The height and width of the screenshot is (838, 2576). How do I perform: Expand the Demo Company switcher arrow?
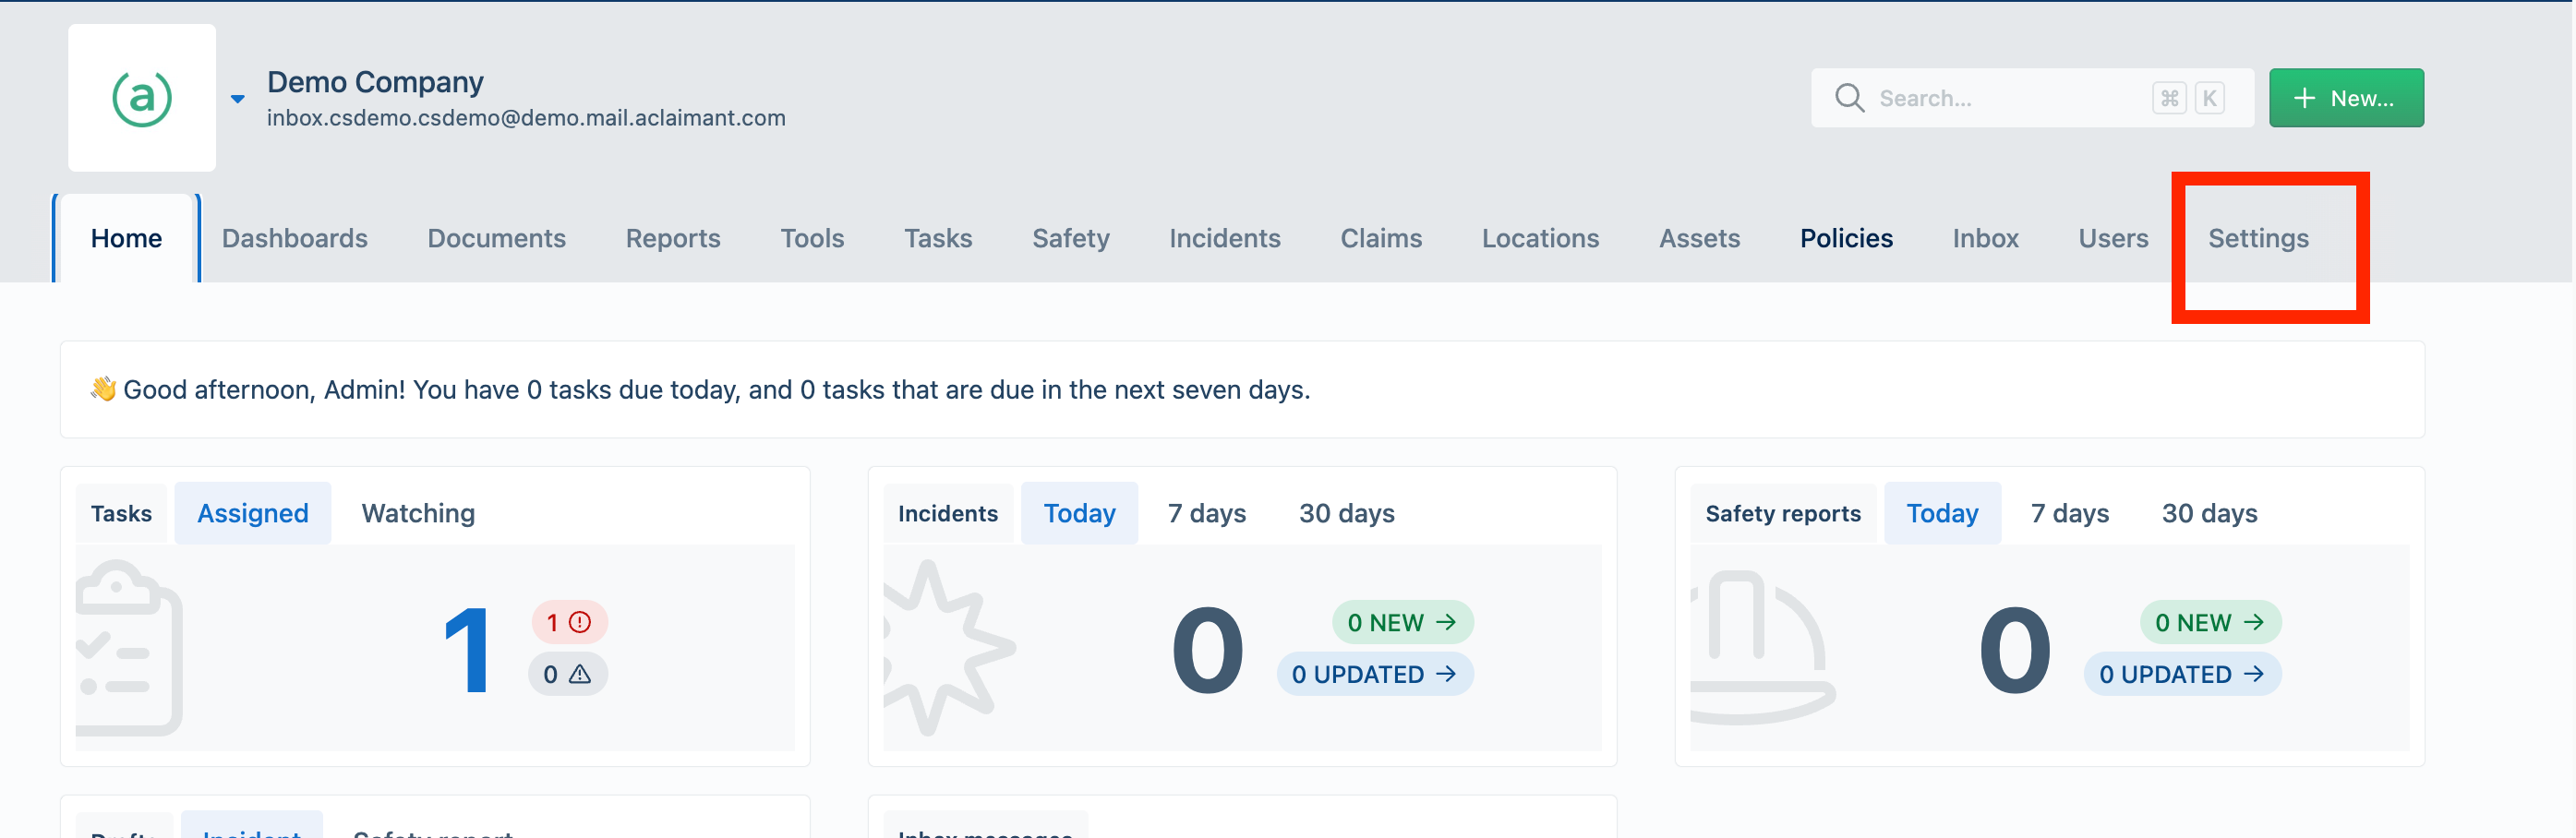tap(238, 99)
